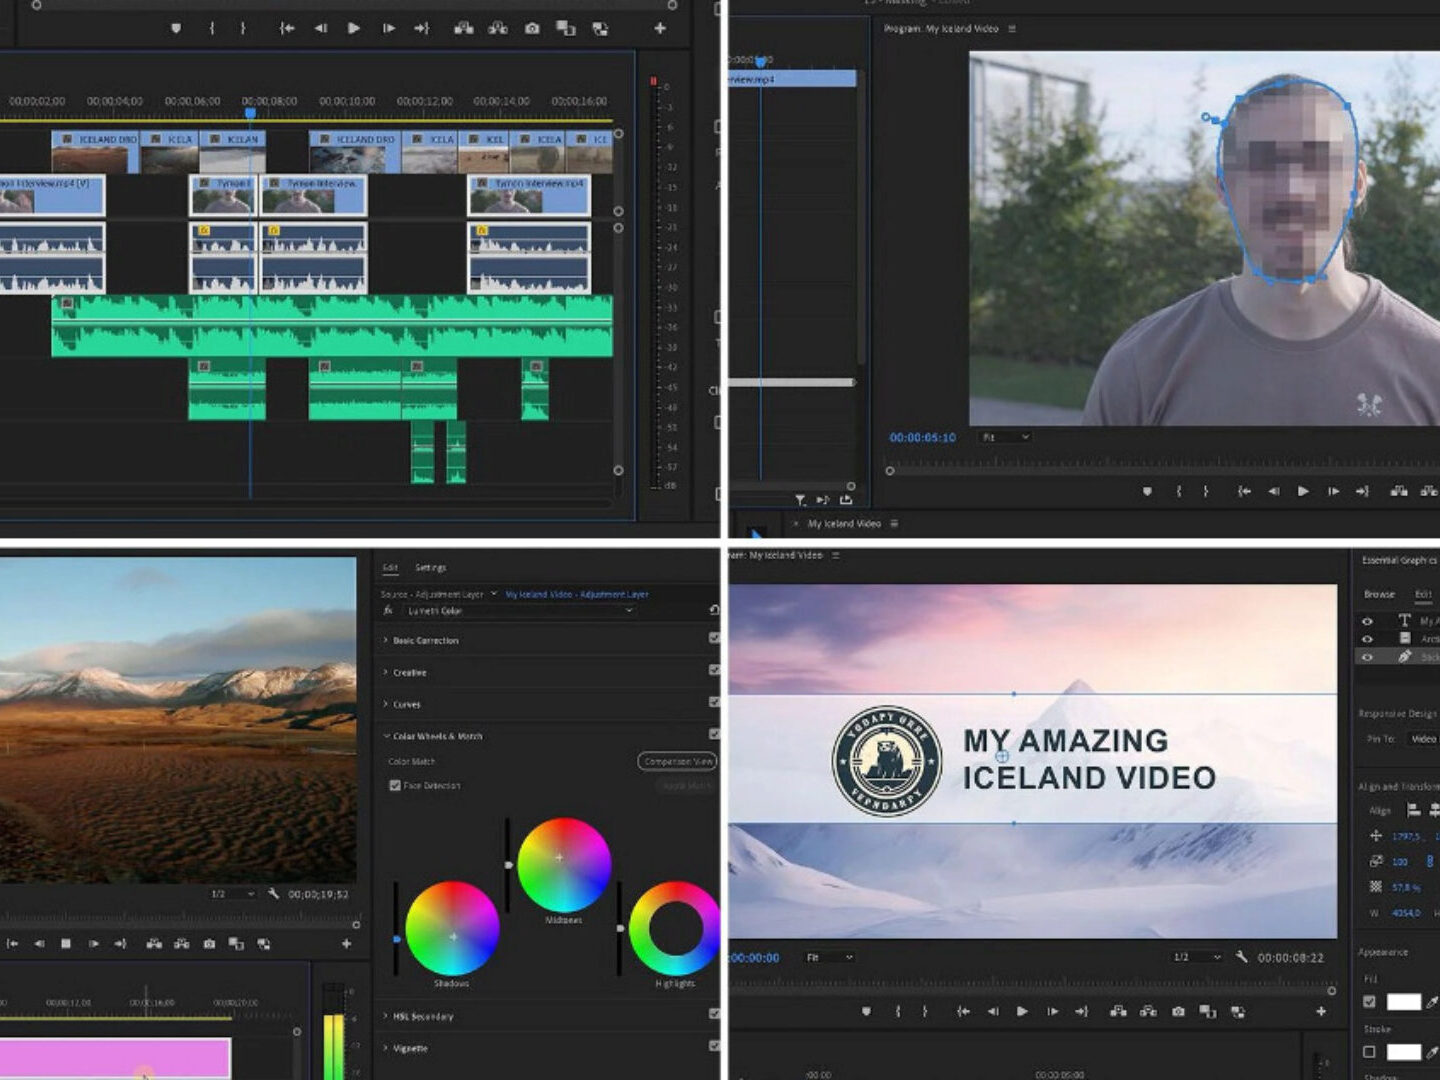Open the Fit zoom dropdown under the title monitor

829,957
